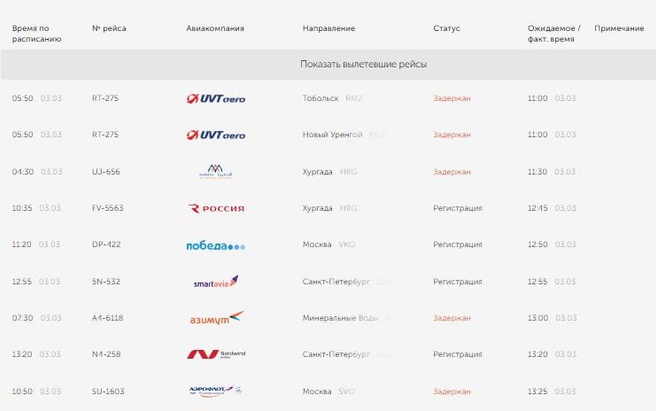Screen dimensions: 656x411
Task: Click the UVT aero logo for Novy Urengoy flight
Action: pyautogui.click(x=216, y=135)
